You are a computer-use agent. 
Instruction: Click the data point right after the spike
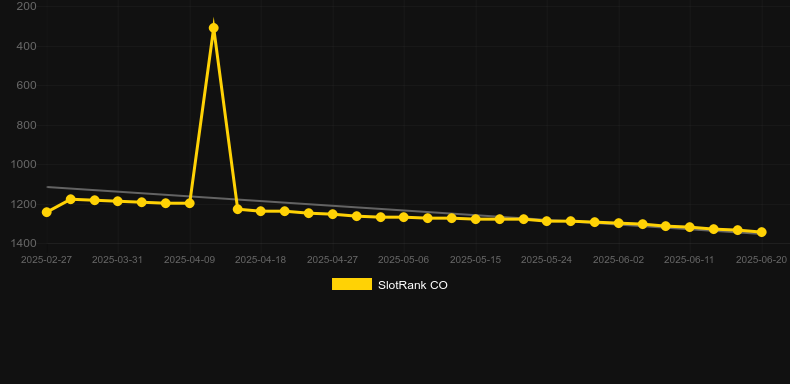pos(238,209)
